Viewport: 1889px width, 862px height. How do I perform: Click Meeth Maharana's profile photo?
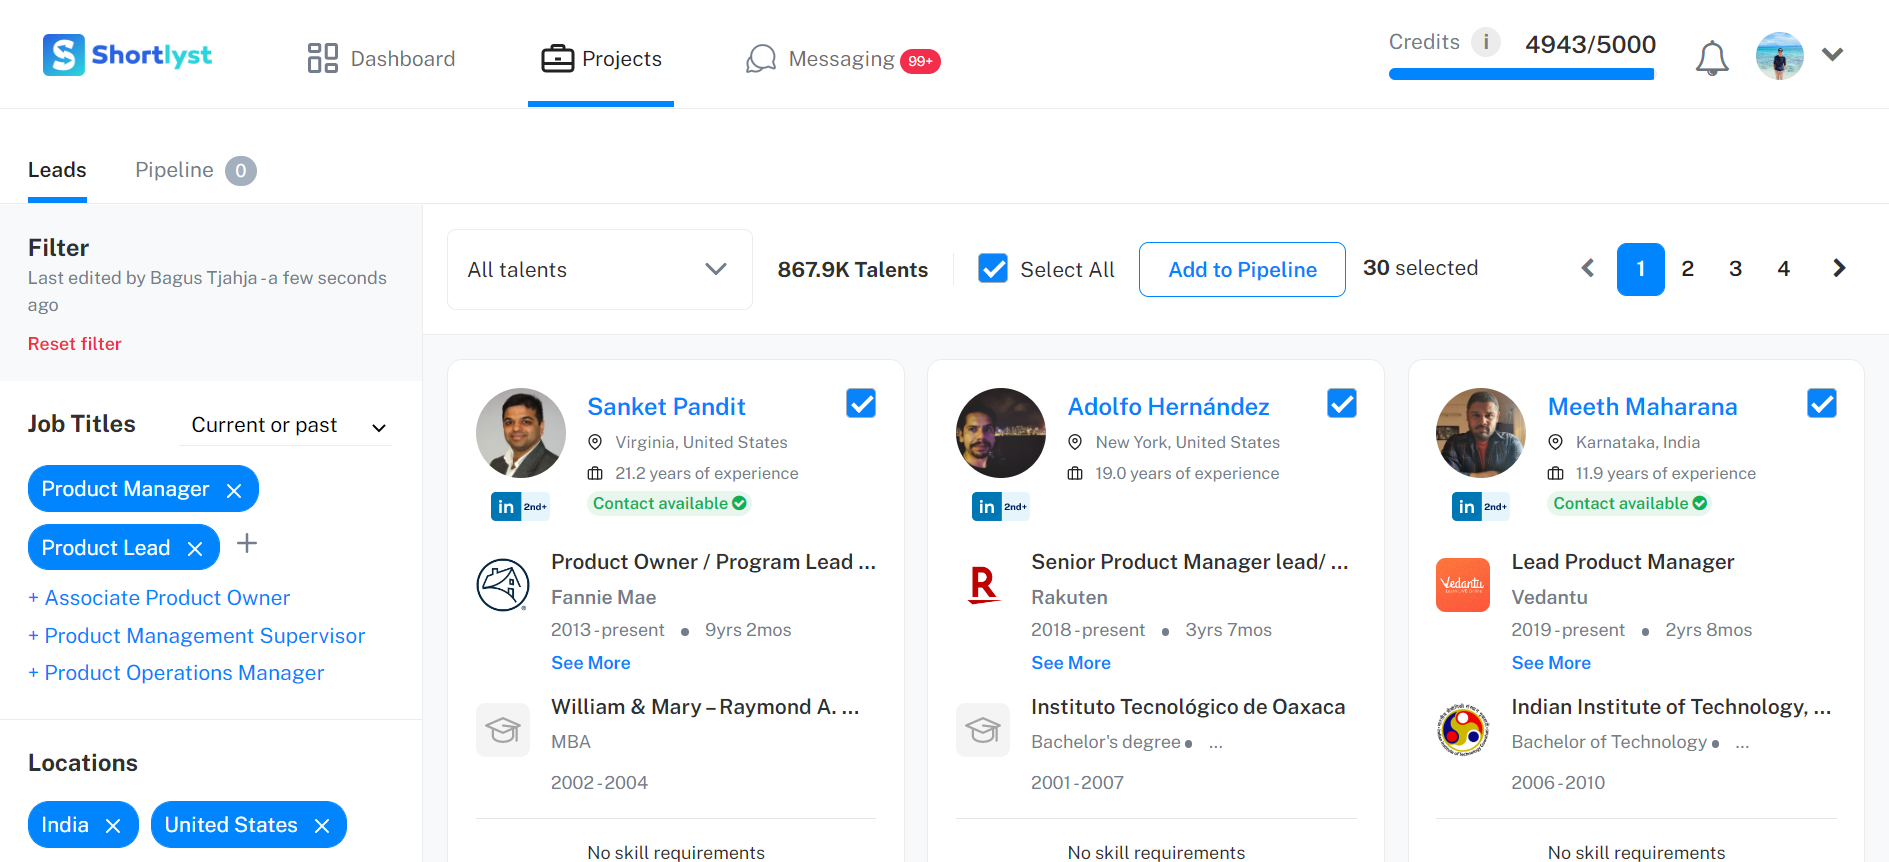click(x=1481, y=433)
